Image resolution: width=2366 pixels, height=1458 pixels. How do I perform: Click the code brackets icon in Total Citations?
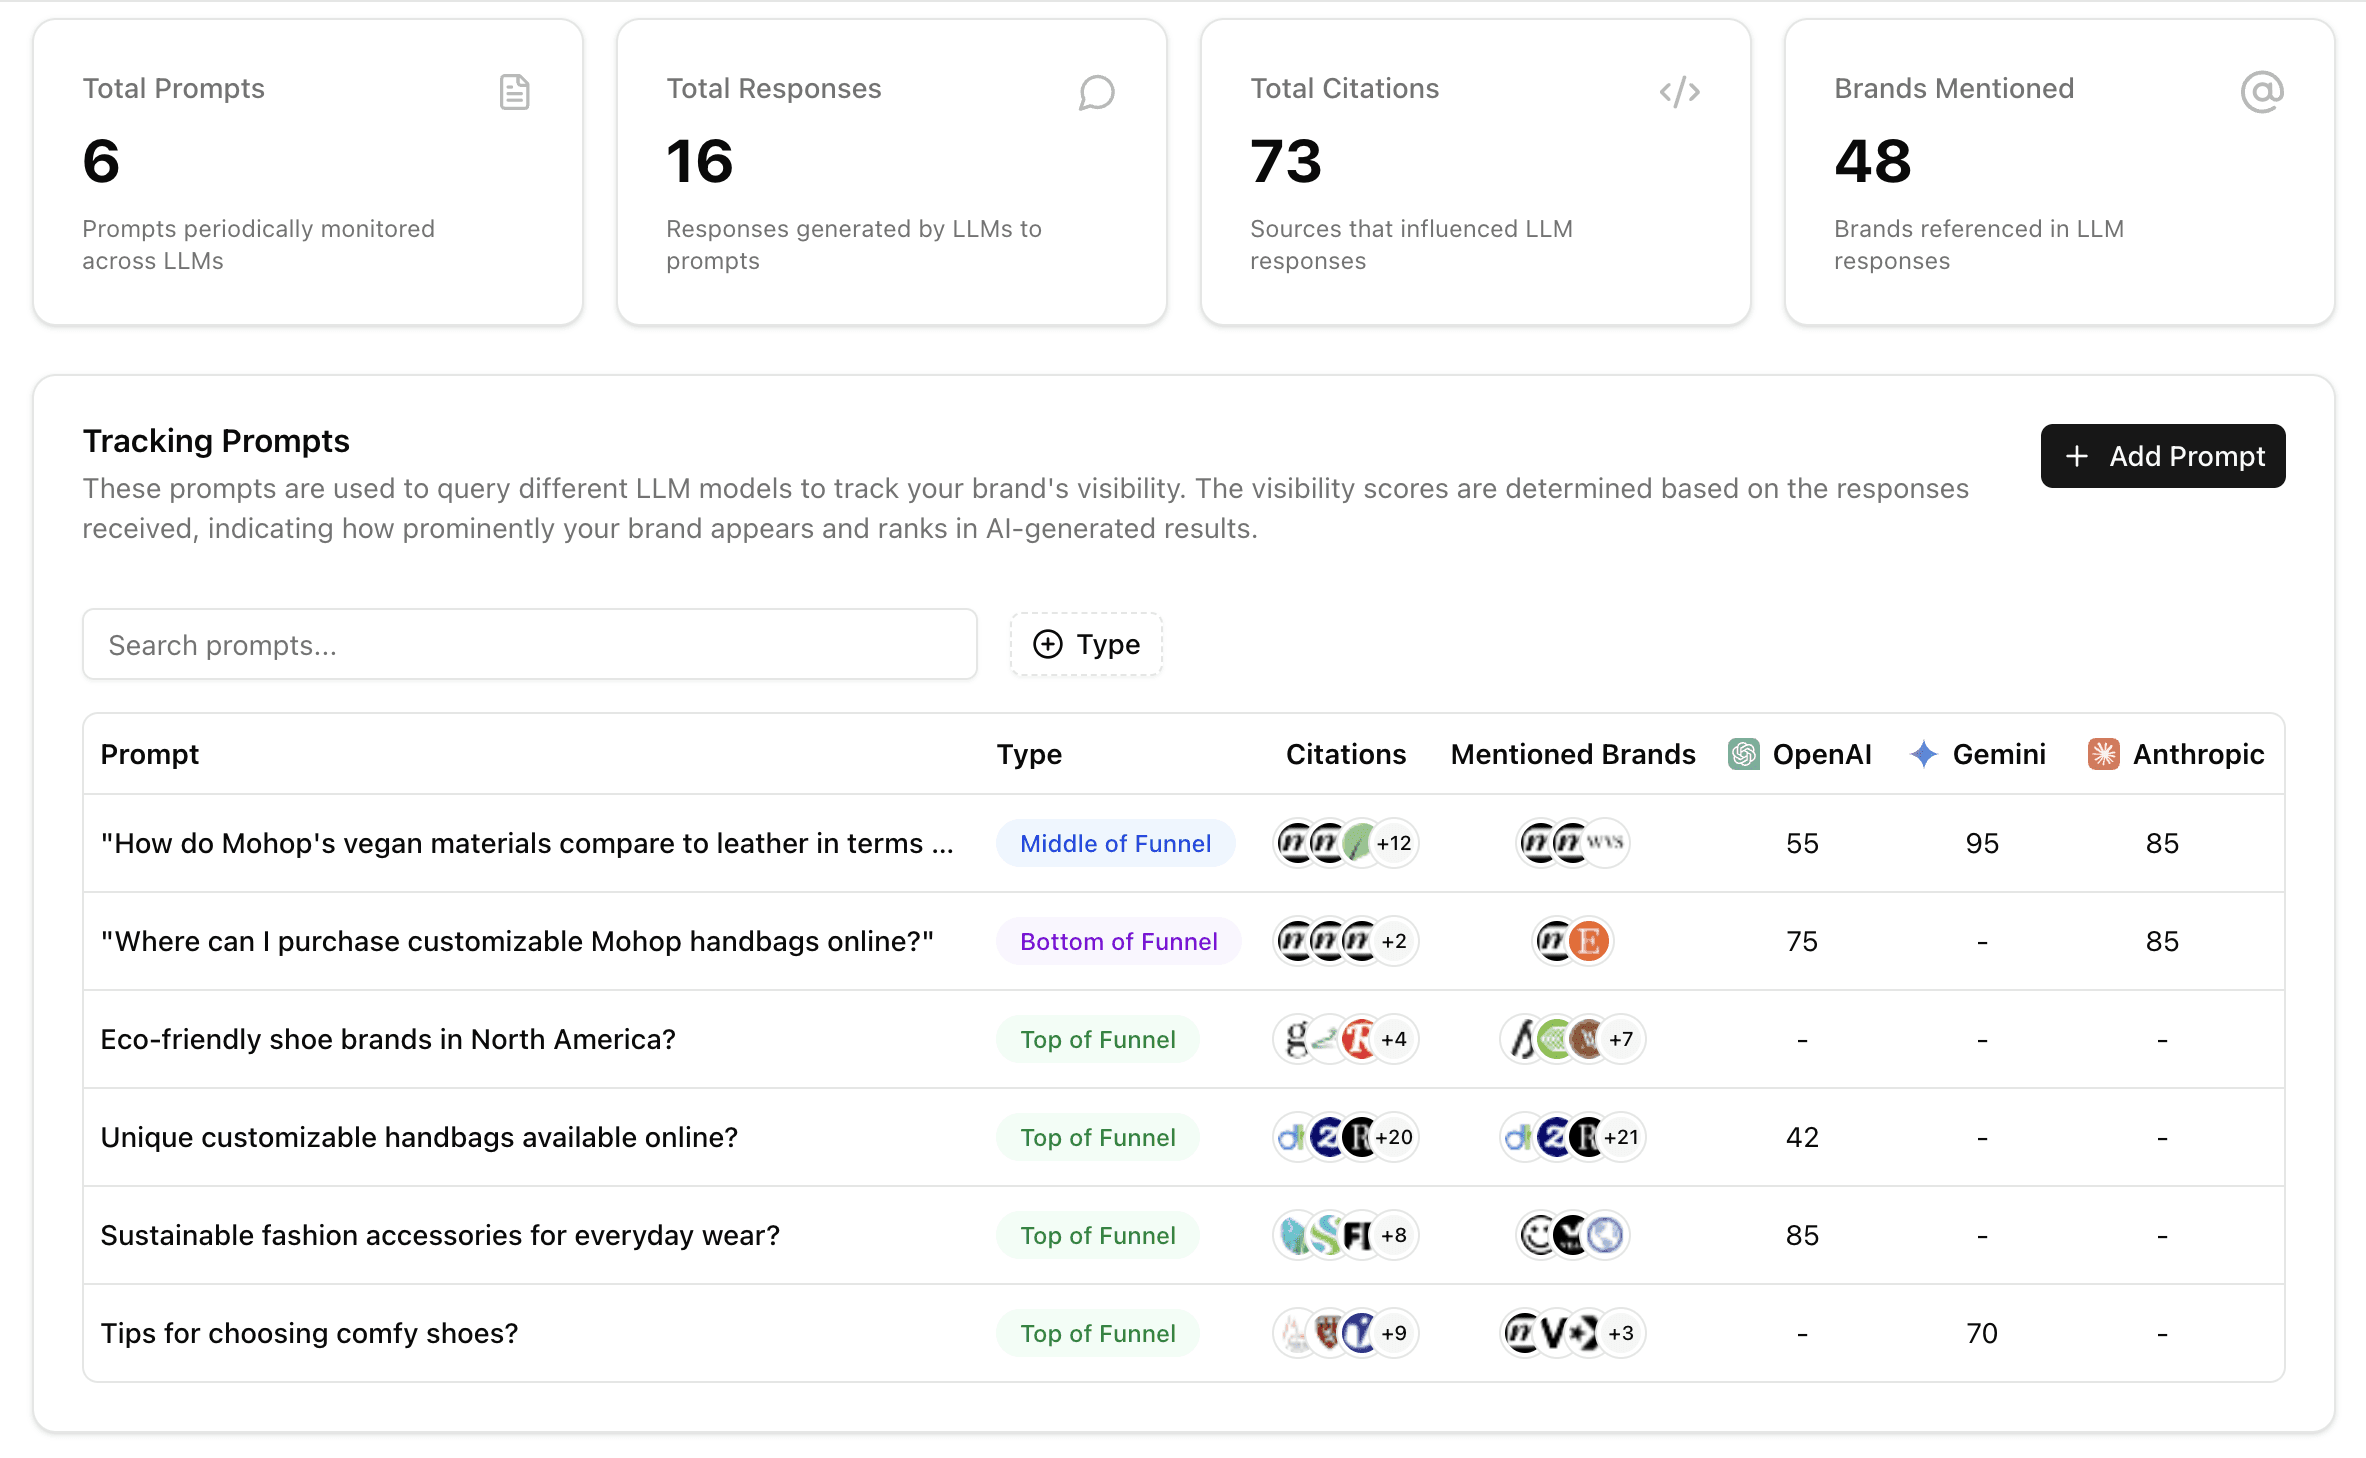tap(1679, 92)
